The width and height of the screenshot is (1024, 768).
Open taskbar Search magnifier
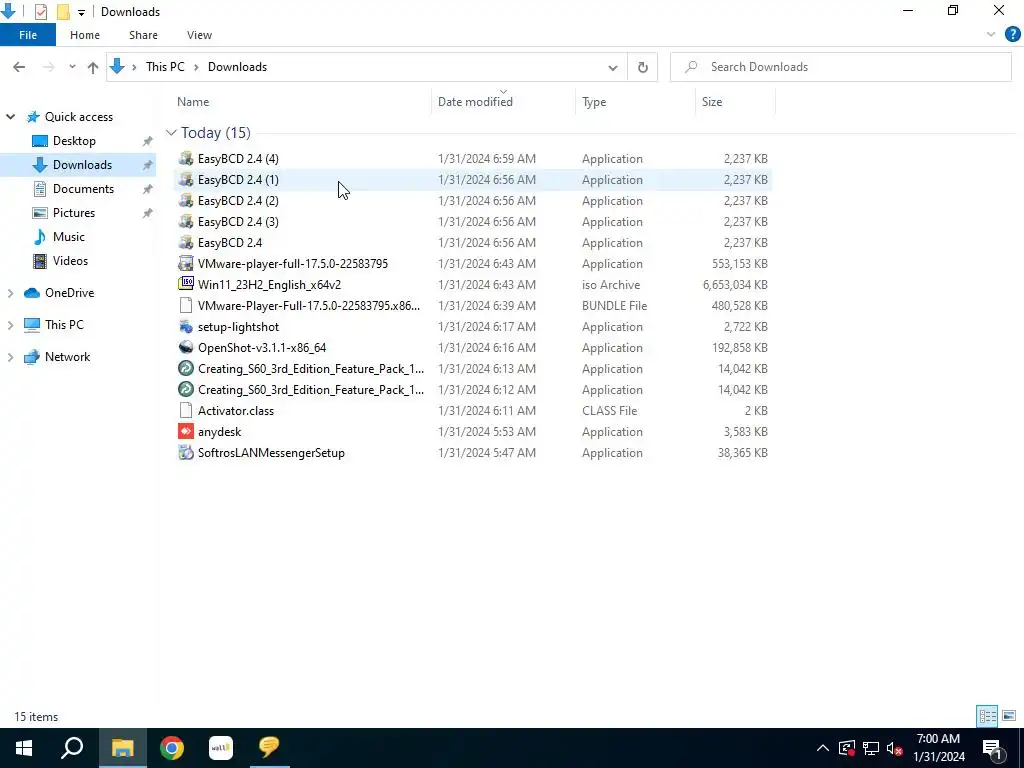[72, 748]
